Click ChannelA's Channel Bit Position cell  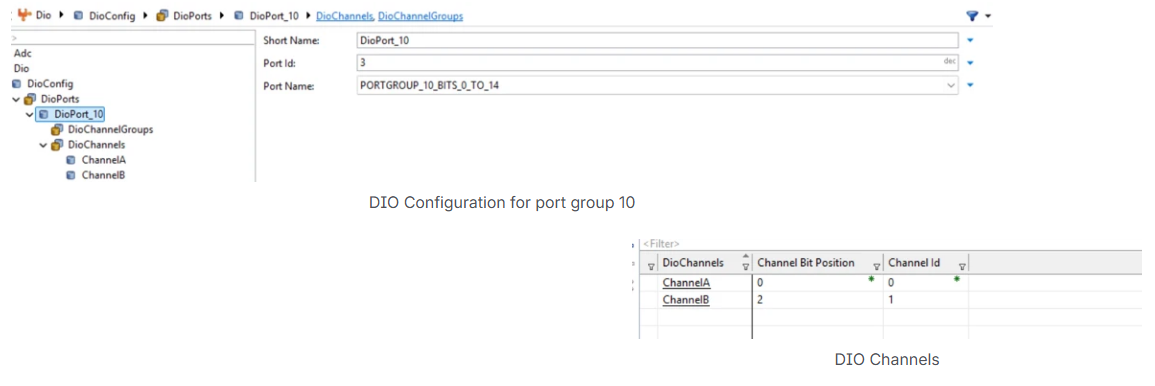818,283
